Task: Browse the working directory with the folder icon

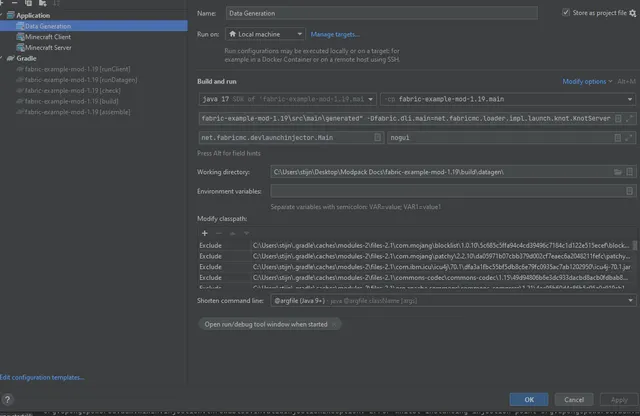Action: point(618,172)
